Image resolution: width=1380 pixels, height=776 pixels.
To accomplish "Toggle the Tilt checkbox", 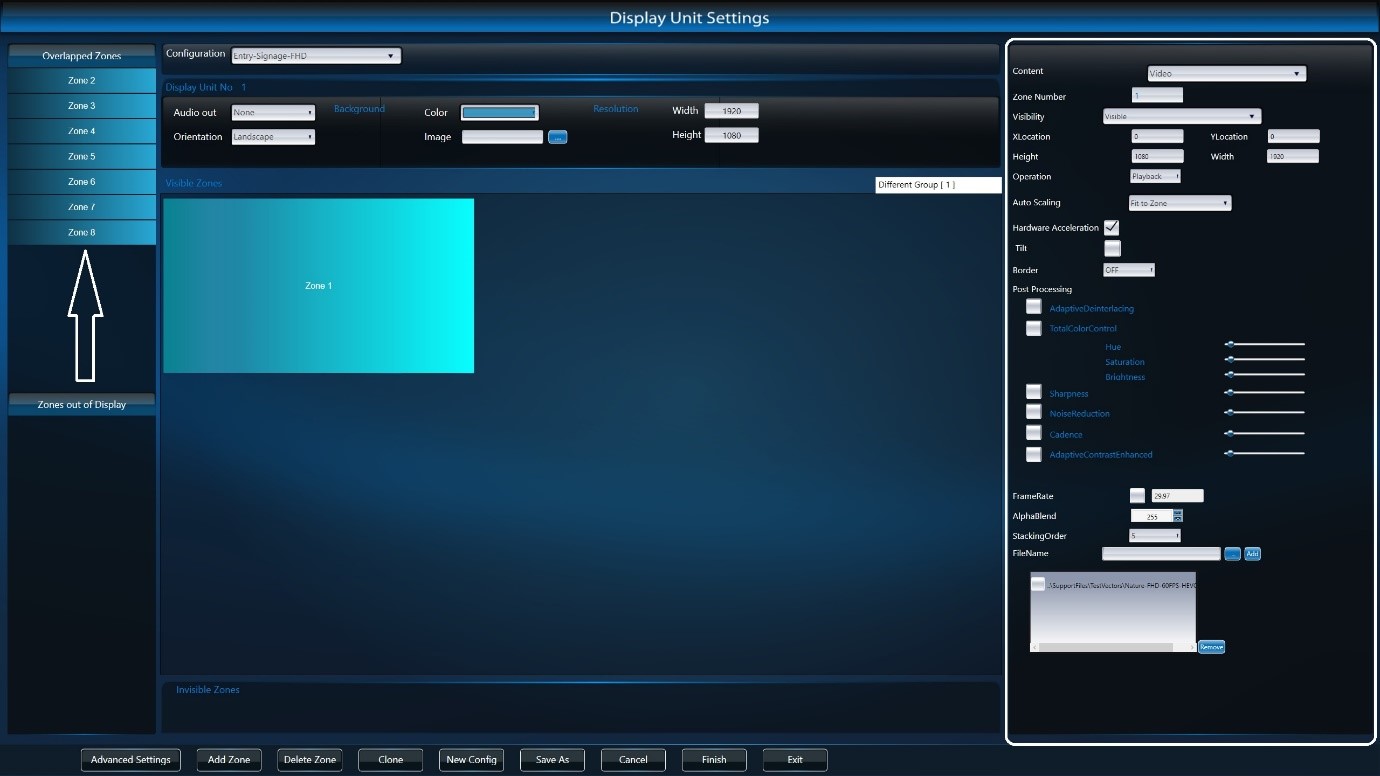I will [1112, 248].
